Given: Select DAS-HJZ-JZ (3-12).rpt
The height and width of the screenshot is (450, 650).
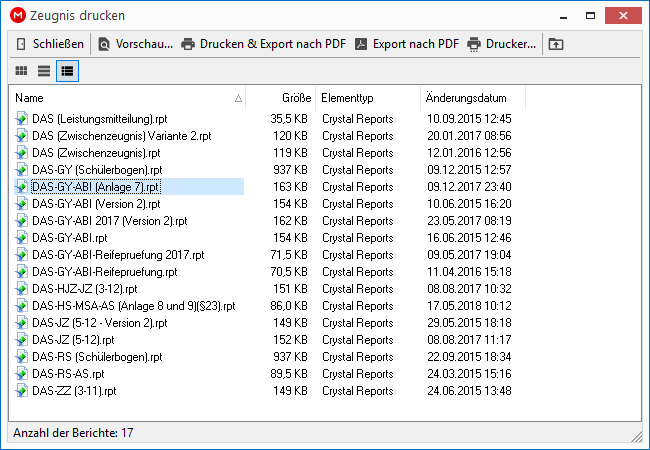Looking at the screenshot, I should click(85, 289).
